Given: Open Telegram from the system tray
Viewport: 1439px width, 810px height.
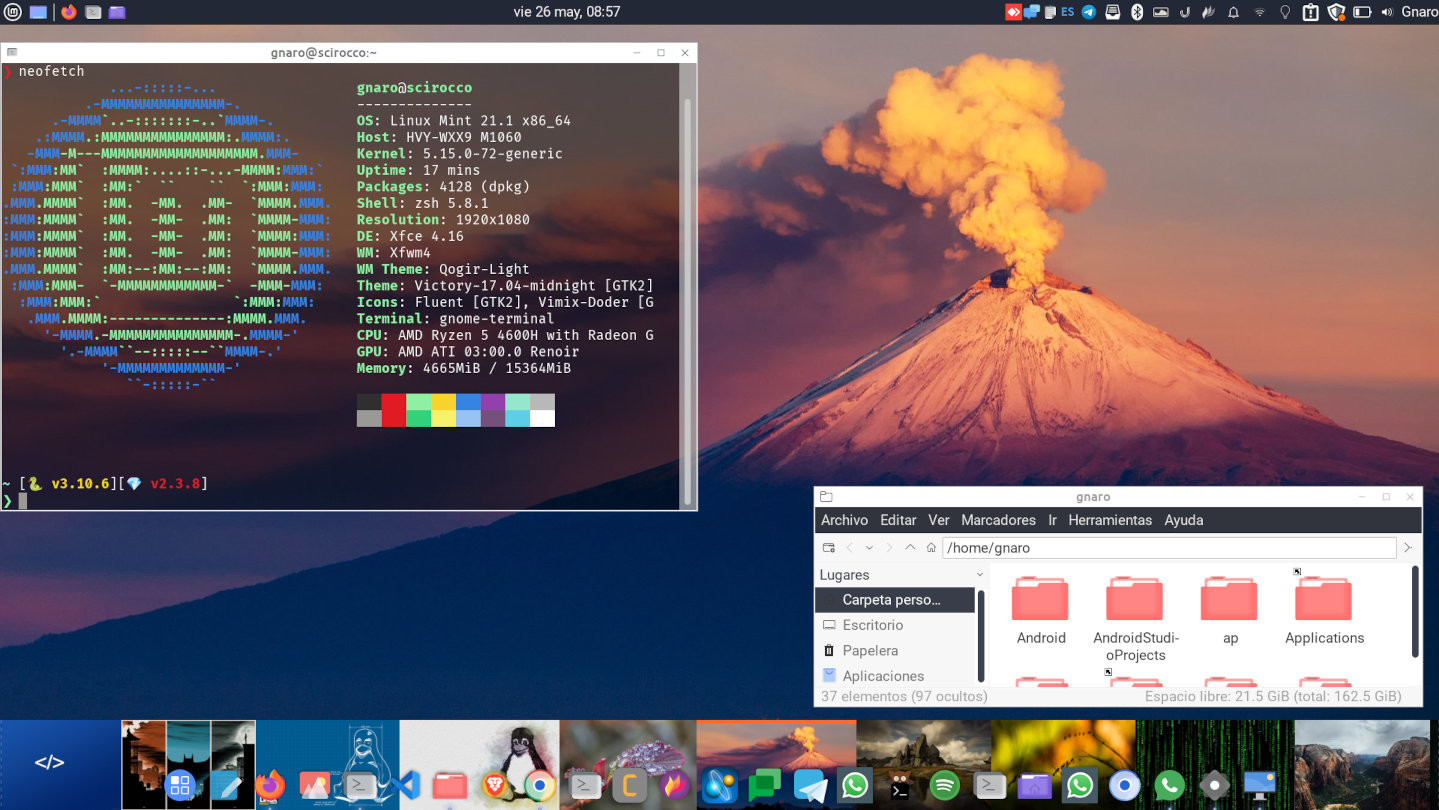Looking at the screenshot, I should 1088,12.
